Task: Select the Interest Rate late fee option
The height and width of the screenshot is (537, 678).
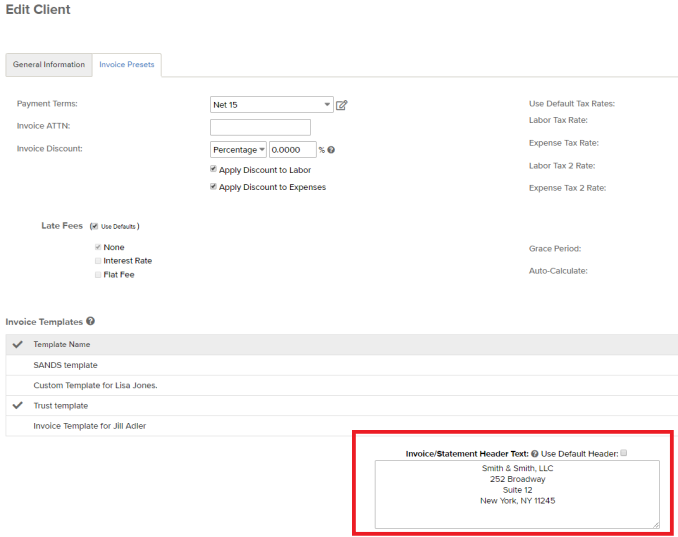Action: pos(97,261)
